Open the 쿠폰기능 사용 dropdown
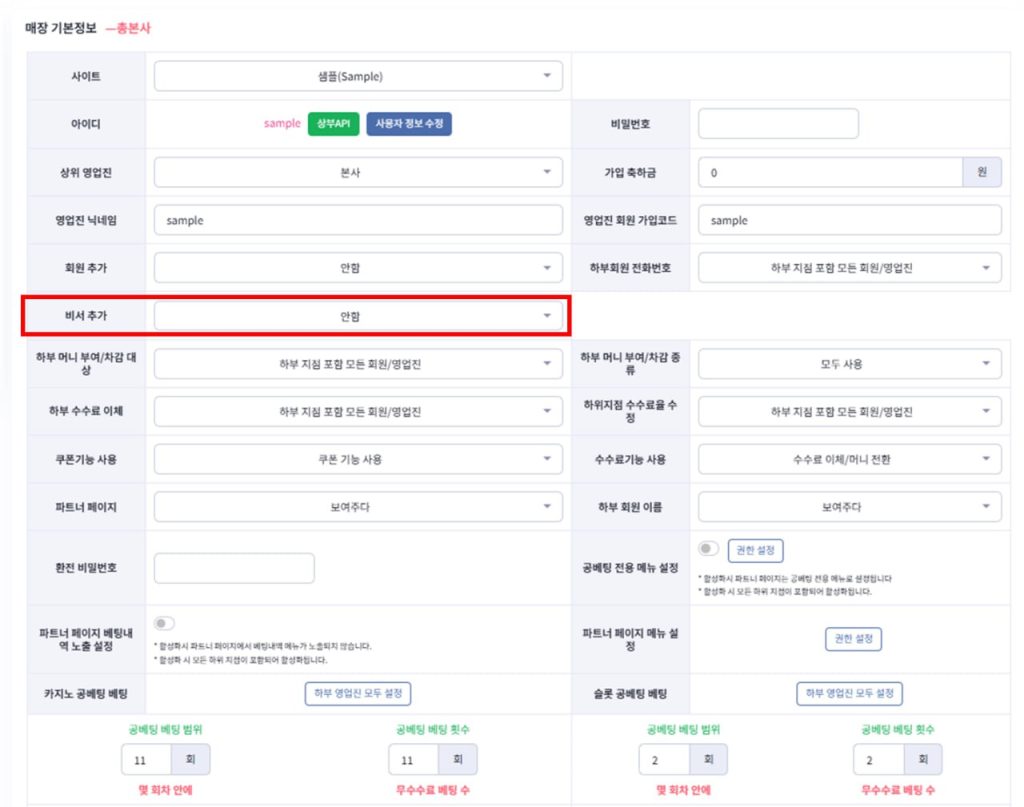 pyautogui.click(x=358, y=459)
